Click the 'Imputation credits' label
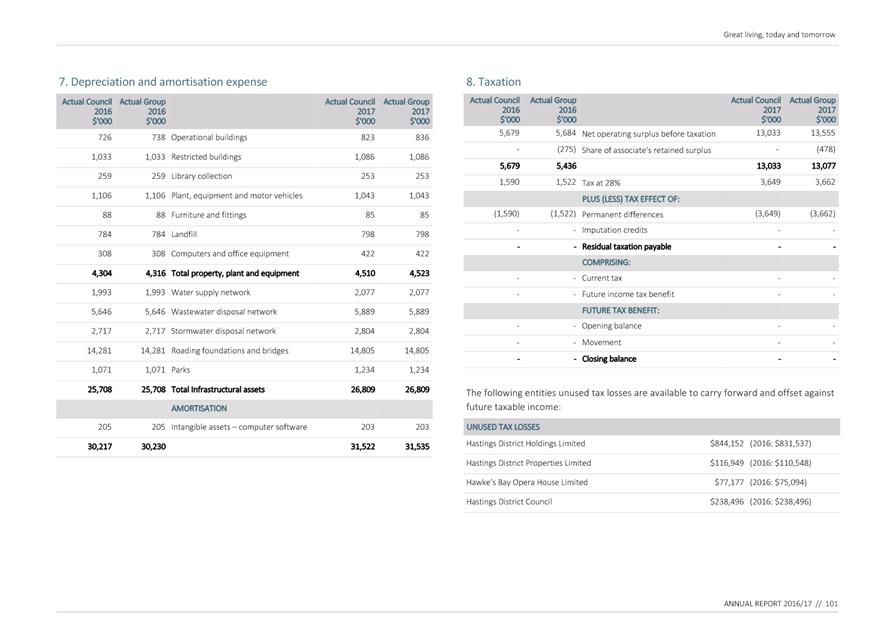This screenshot has width=895, height=638. pyautogui.click(x=614, y=231)
